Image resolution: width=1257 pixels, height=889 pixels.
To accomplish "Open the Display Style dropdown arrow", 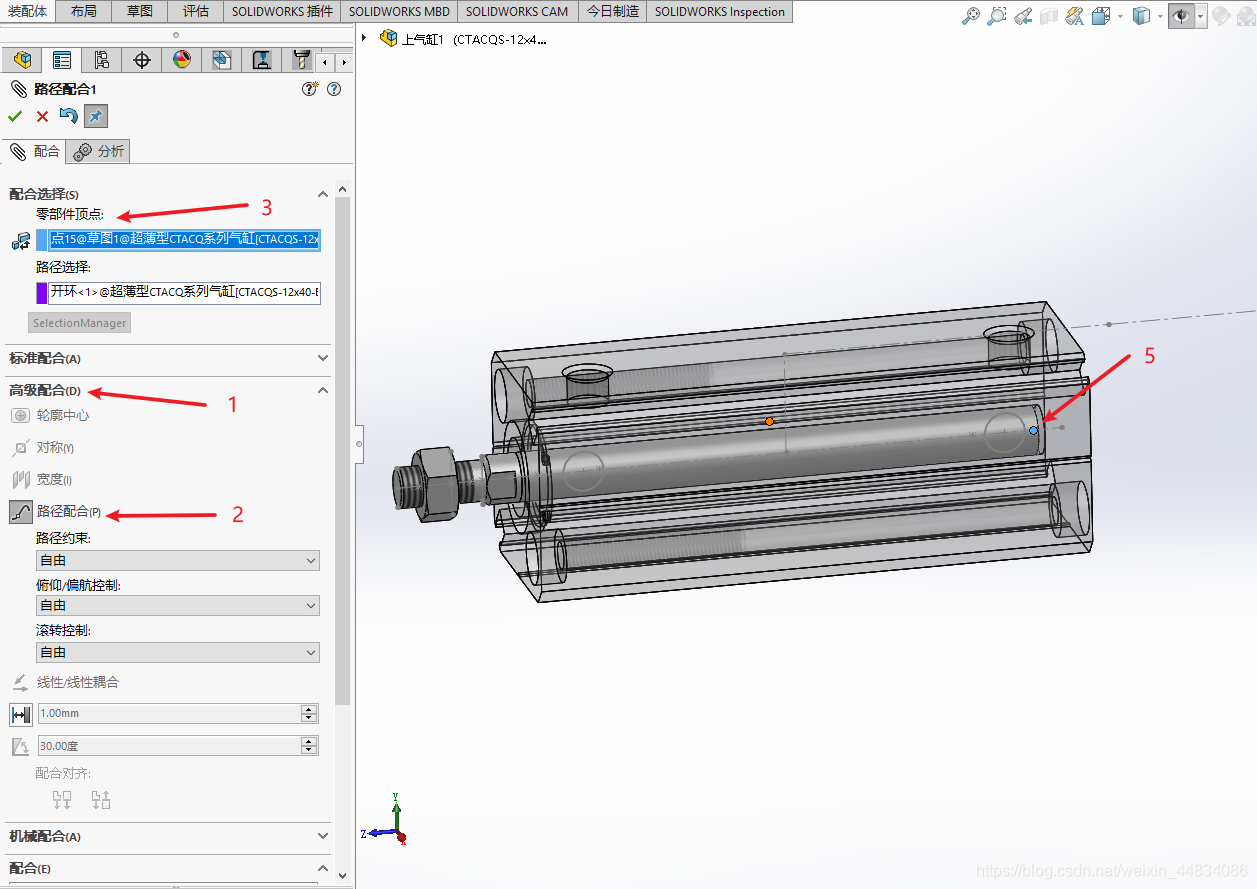I will coord(1160,15).
